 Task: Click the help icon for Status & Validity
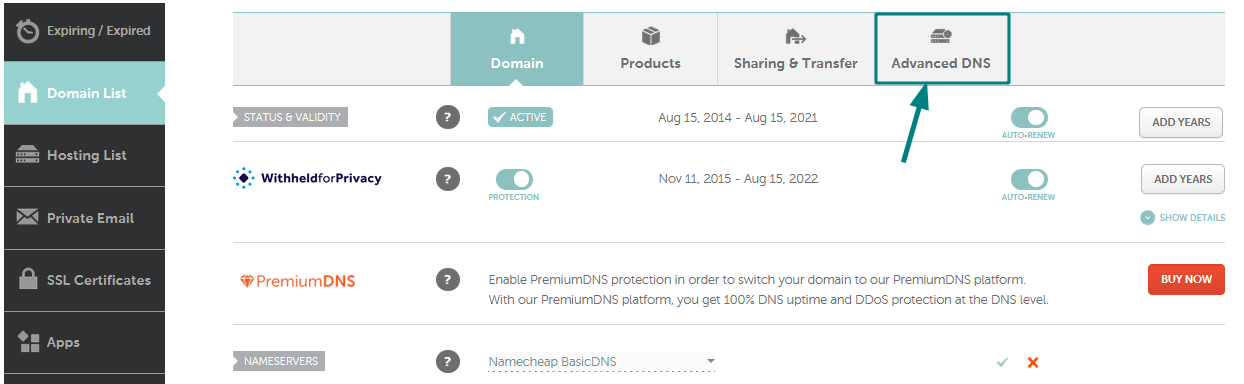pos(448,117)
